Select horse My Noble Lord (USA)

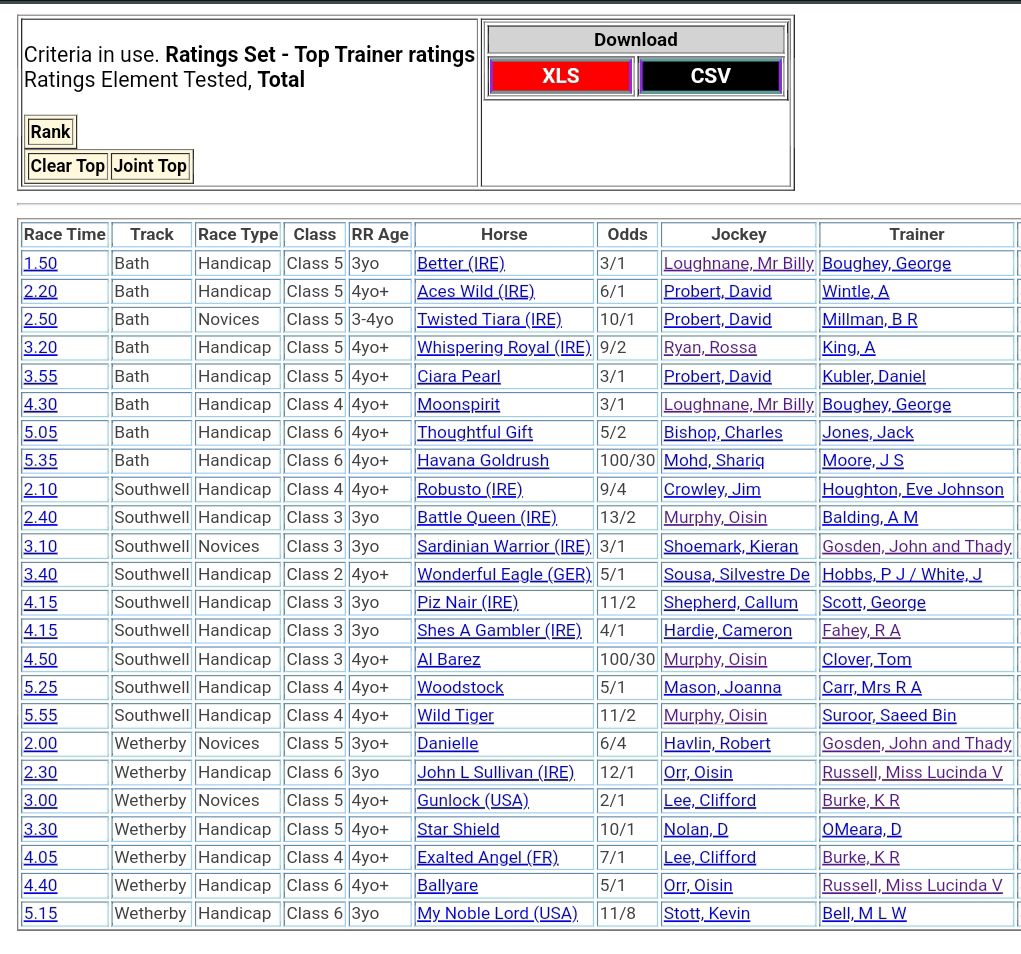click(497, 914)
